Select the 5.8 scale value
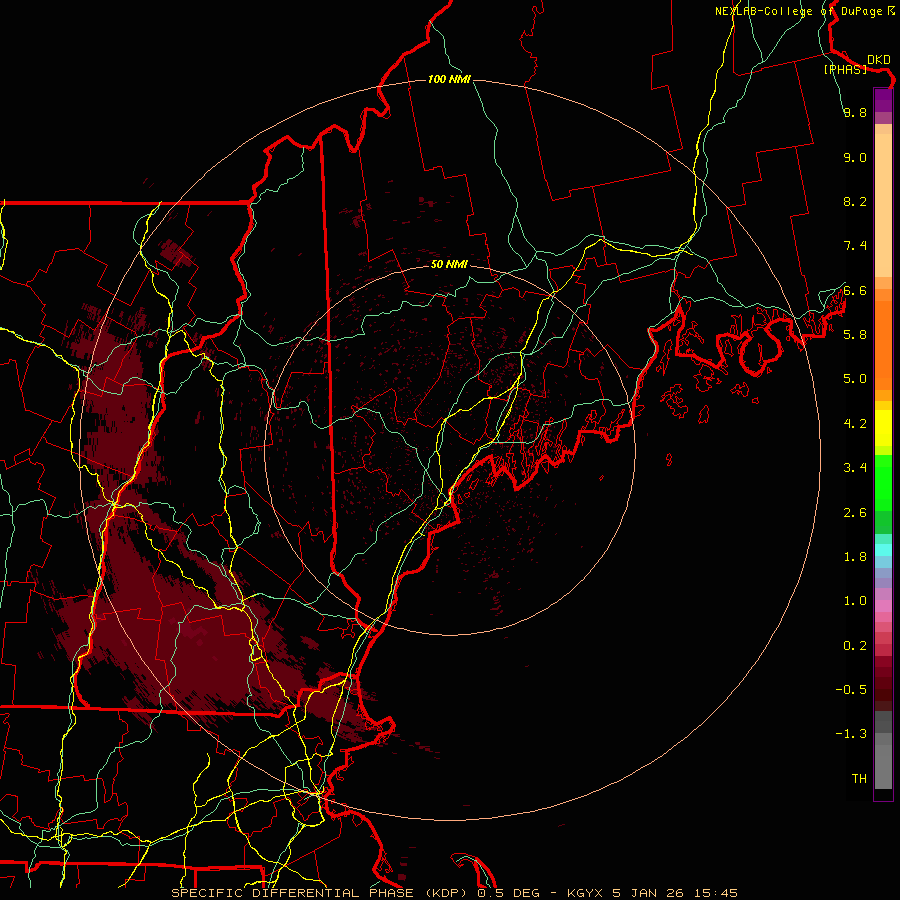 855,335
